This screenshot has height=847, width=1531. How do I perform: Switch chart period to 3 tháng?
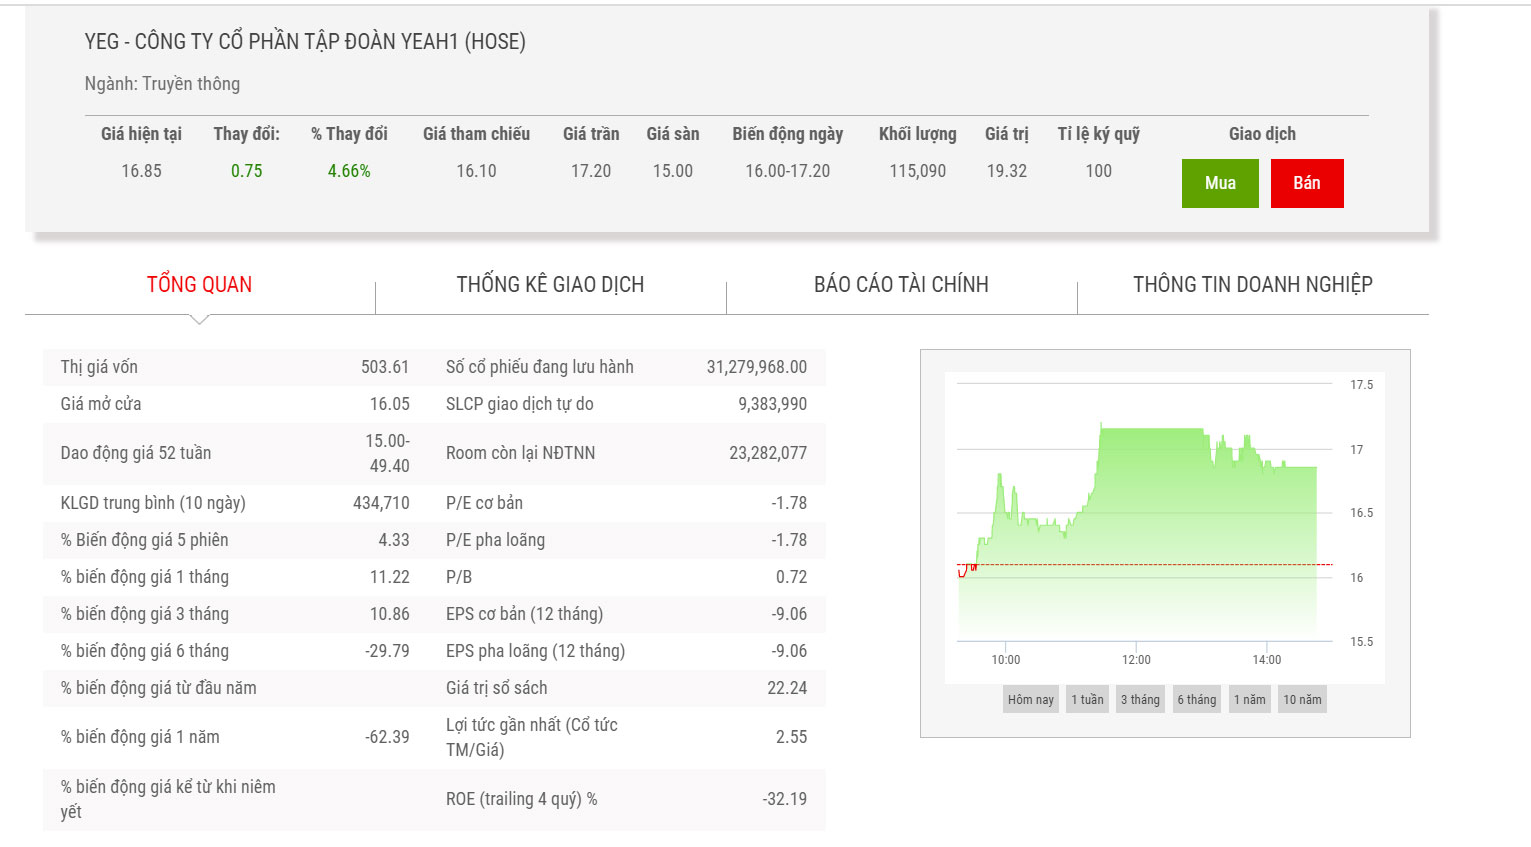click(x=1140, y=700)
